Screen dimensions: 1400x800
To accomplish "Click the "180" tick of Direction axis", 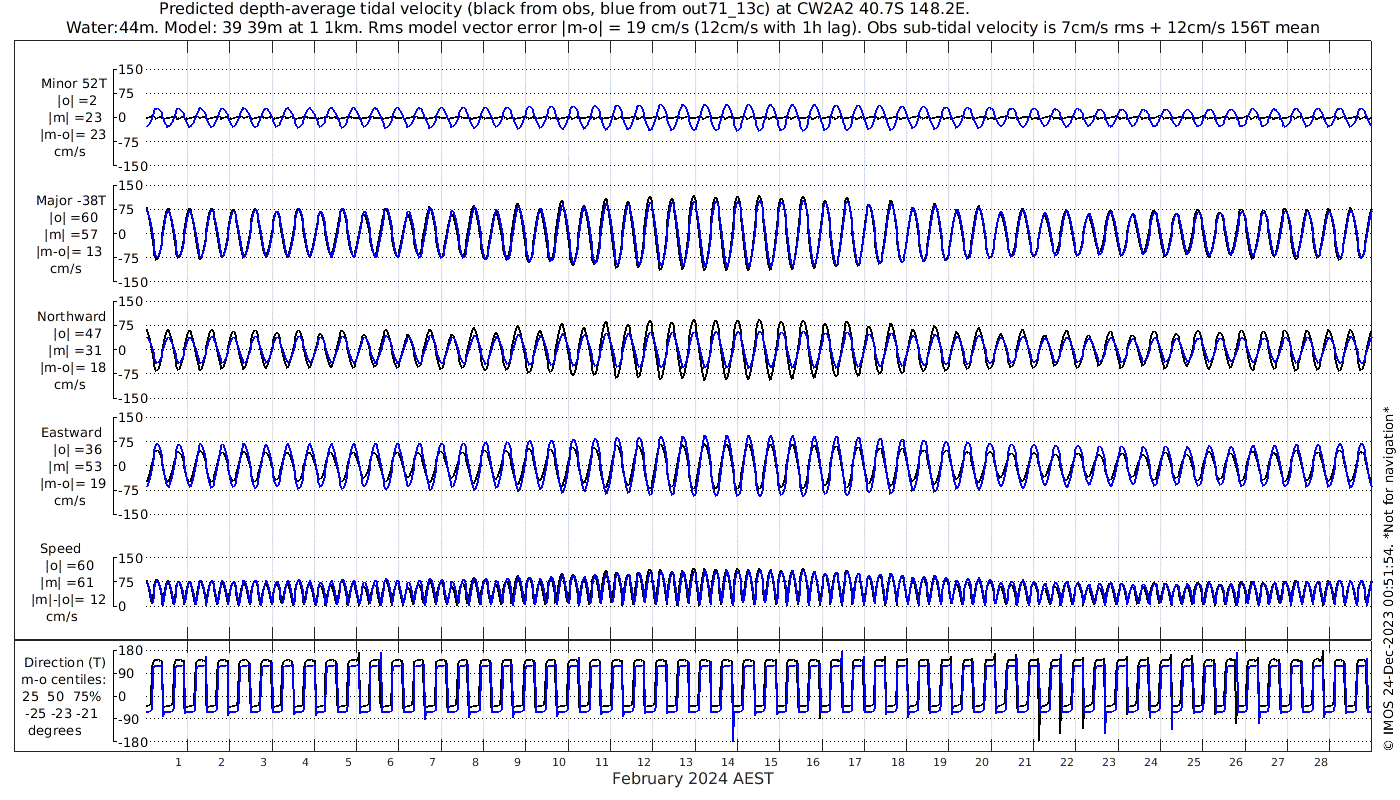I will pos(130,650).
